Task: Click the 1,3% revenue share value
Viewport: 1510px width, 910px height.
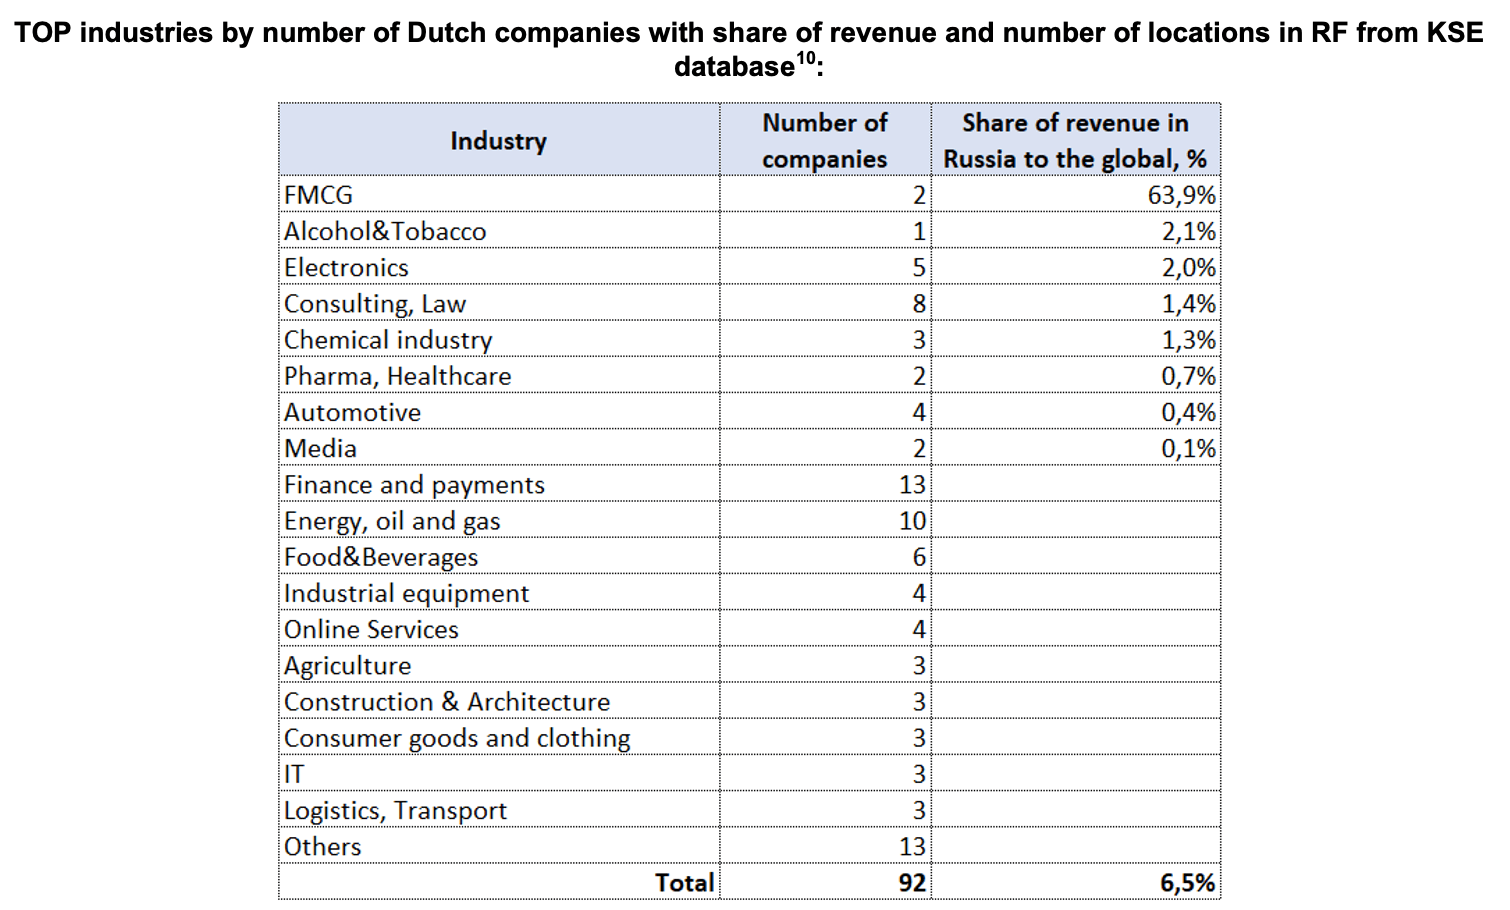Action: (x=1188, y=340)
